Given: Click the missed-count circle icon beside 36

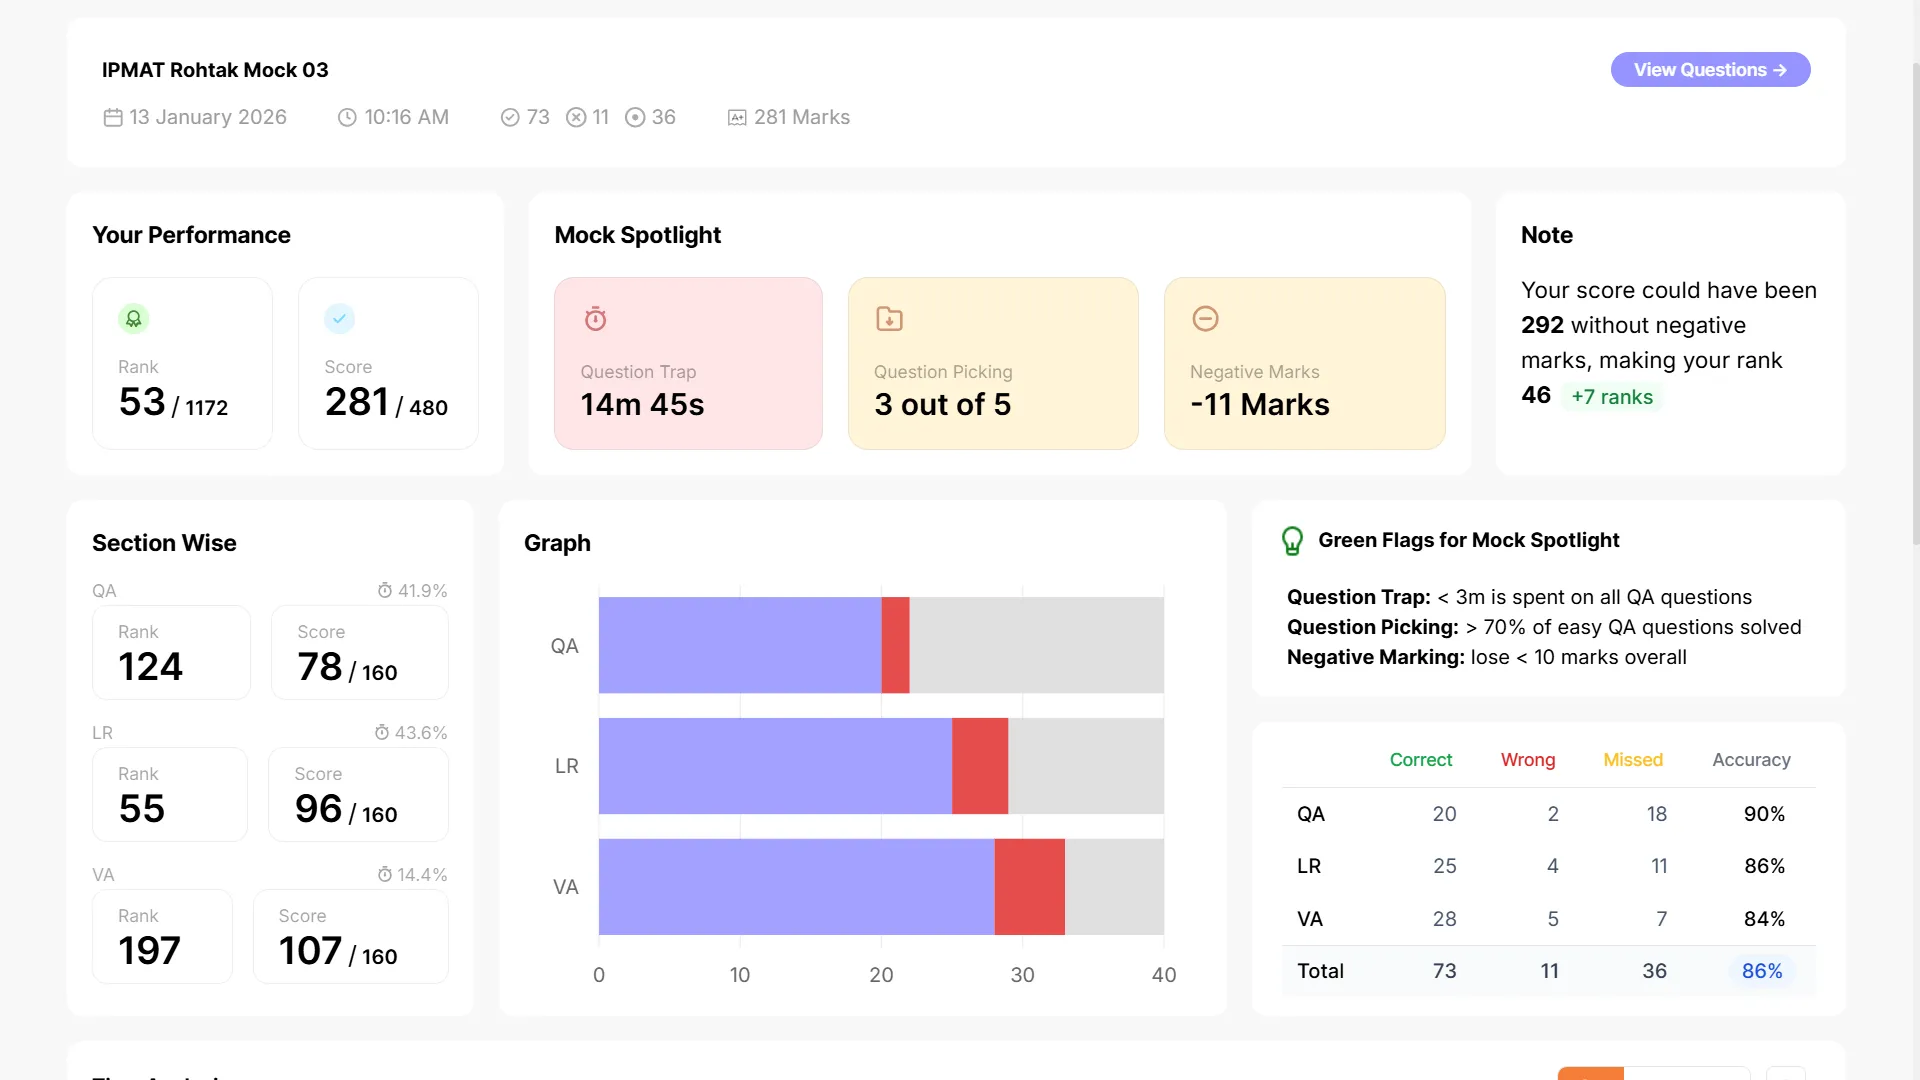Looking at the screenshot, I should [635, 118].
